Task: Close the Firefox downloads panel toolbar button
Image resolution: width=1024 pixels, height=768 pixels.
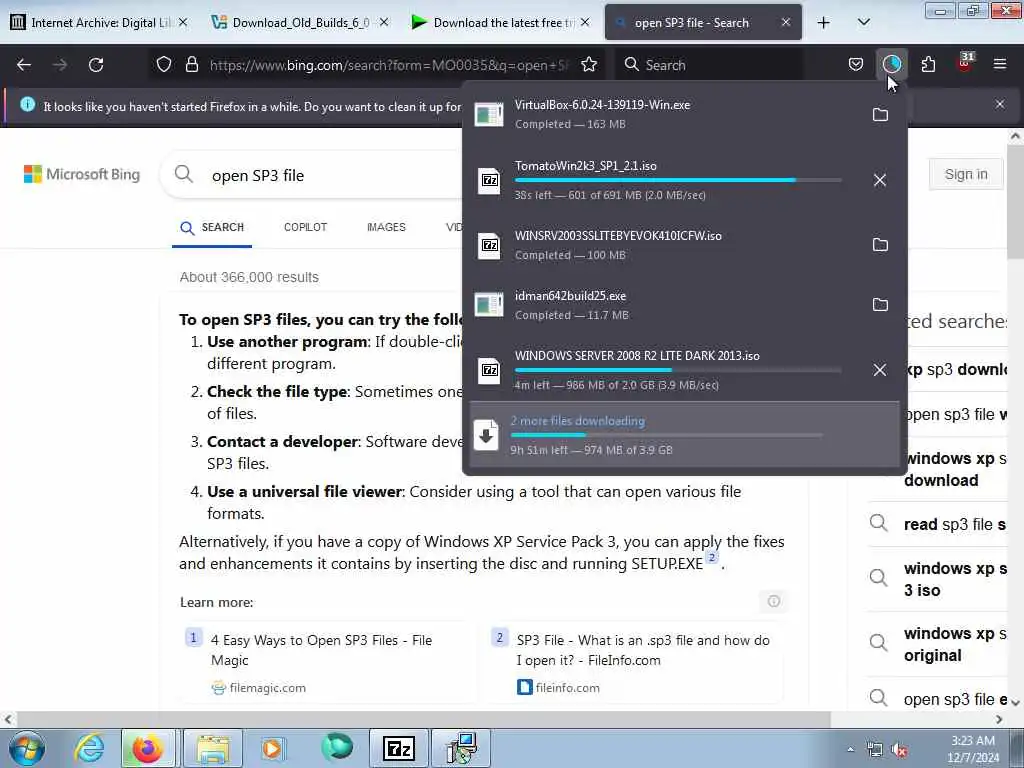Action: [891, 64]
